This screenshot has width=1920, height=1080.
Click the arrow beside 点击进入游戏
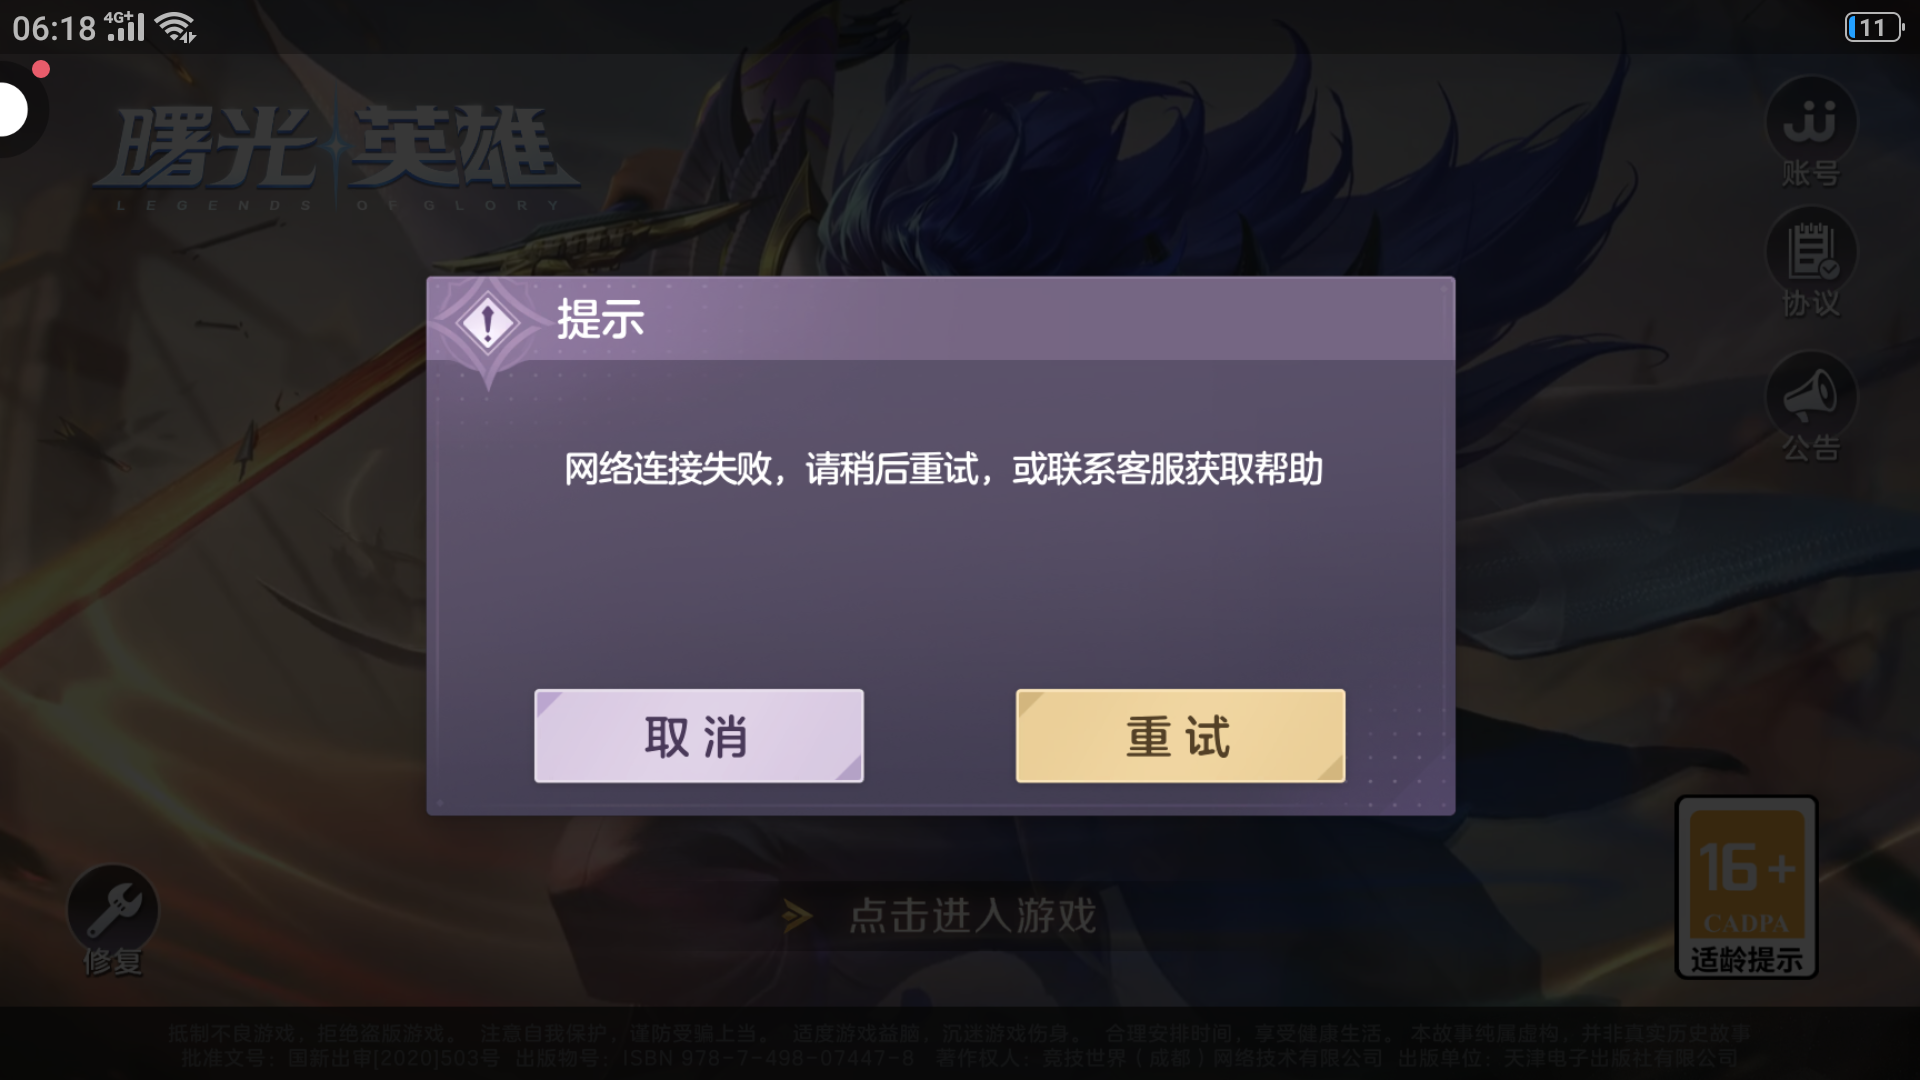(x=797, y=916)
